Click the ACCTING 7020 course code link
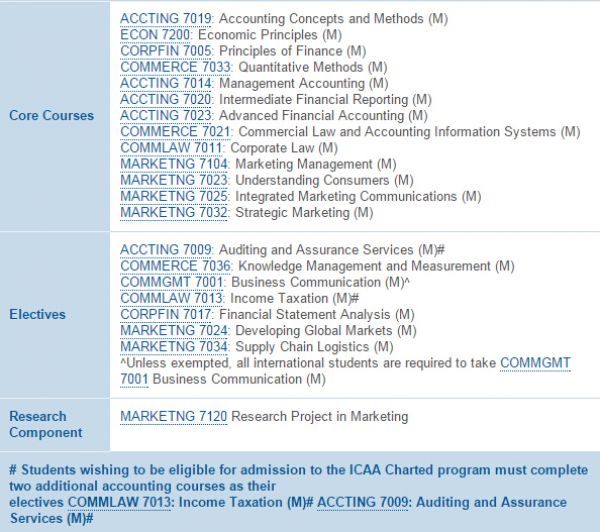The height and width of the screenshot is (532, 600). point(166,100)
